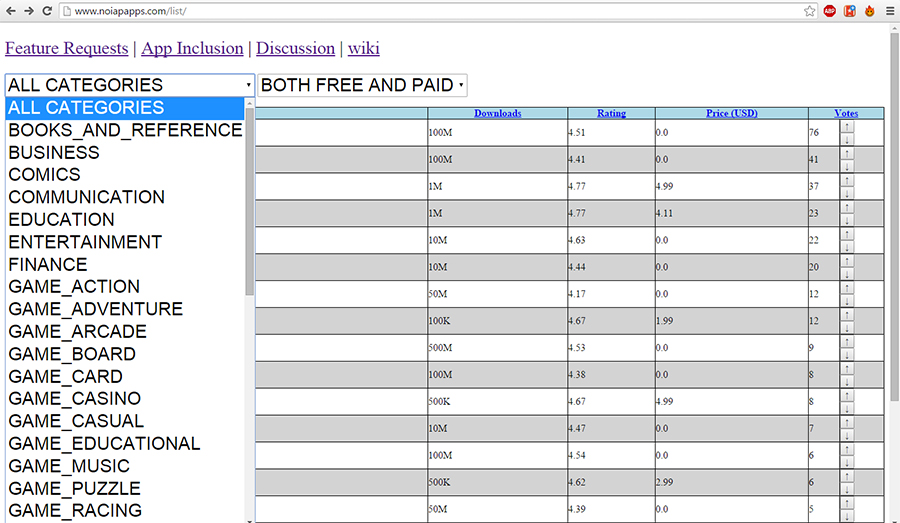Open the Adblock Plus extension icon
The height and width of the screenshot is (523, 900).
click(x=829, y=11)
